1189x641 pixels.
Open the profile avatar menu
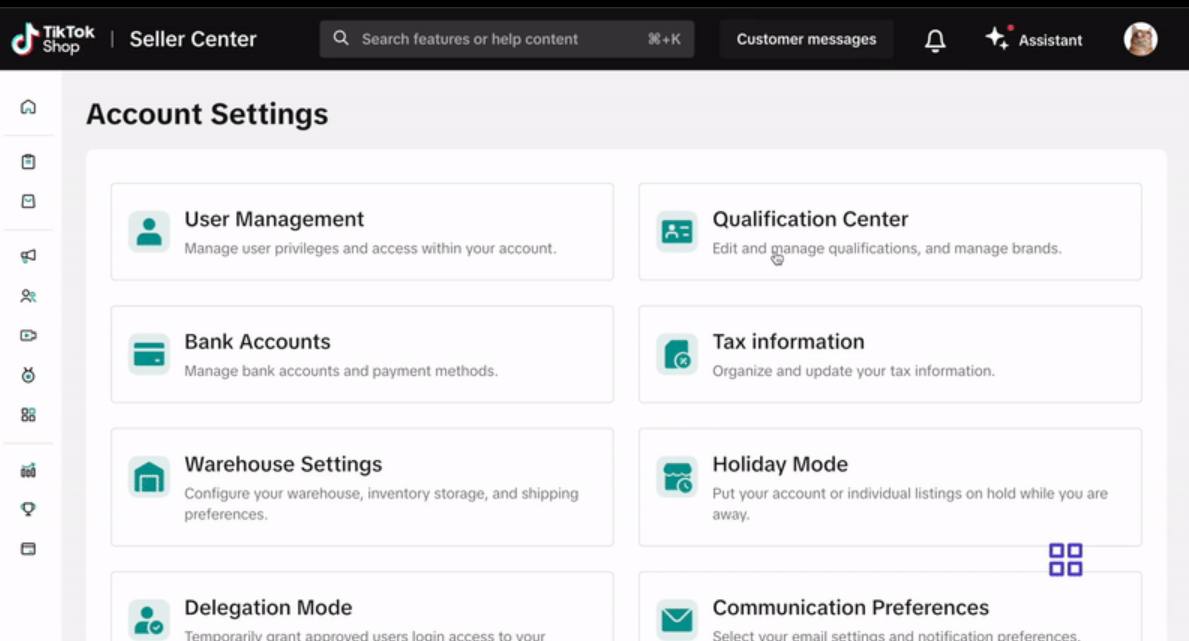1140,39
